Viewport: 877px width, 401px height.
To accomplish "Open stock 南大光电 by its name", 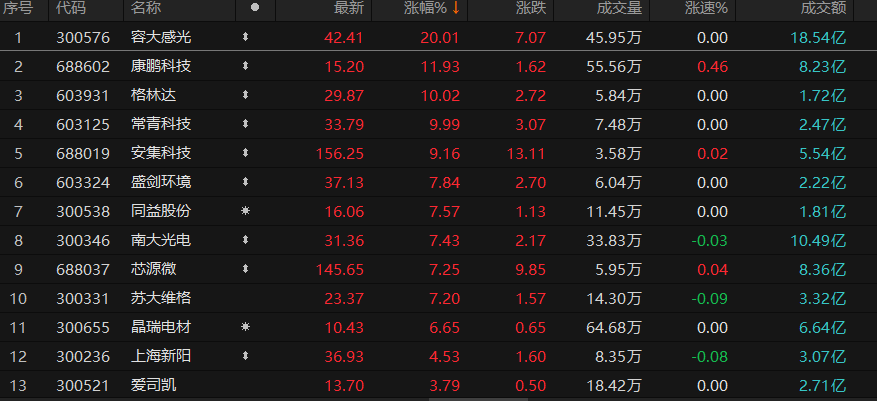I will point(160,241).
